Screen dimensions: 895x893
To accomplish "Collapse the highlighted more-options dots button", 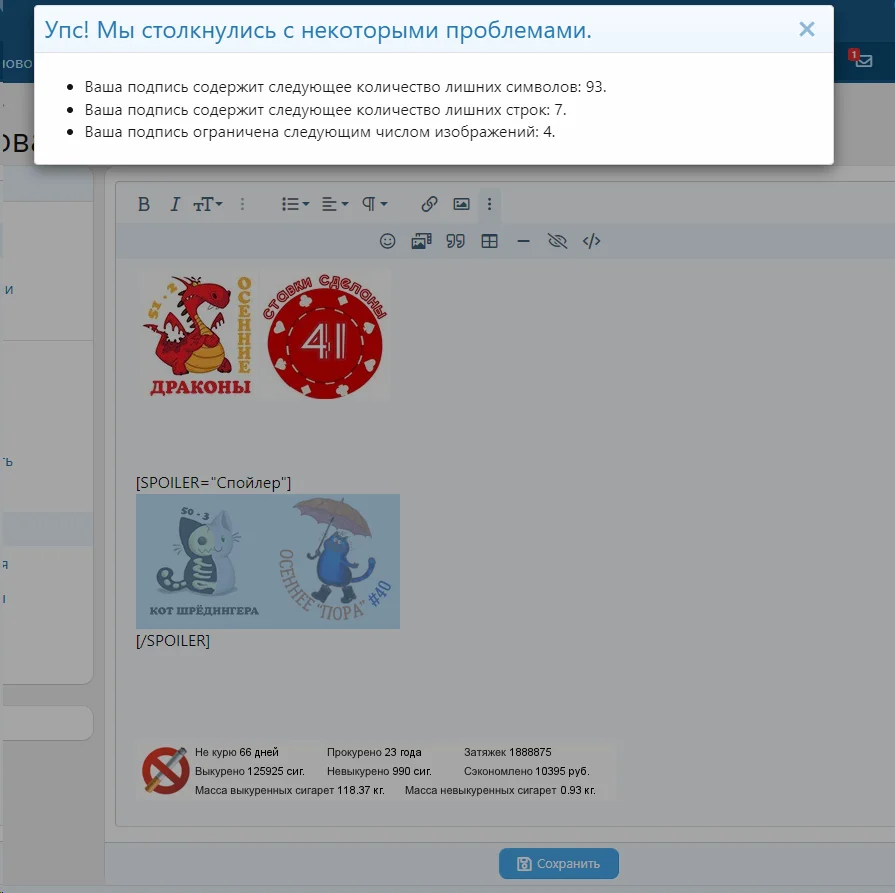I will [489, 204].
